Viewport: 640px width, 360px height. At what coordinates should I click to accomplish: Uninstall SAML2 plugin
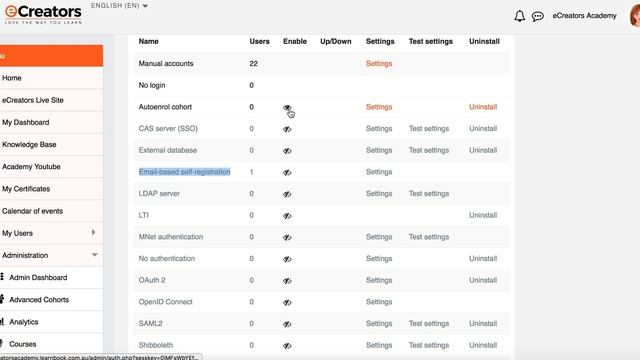[483, 323]
